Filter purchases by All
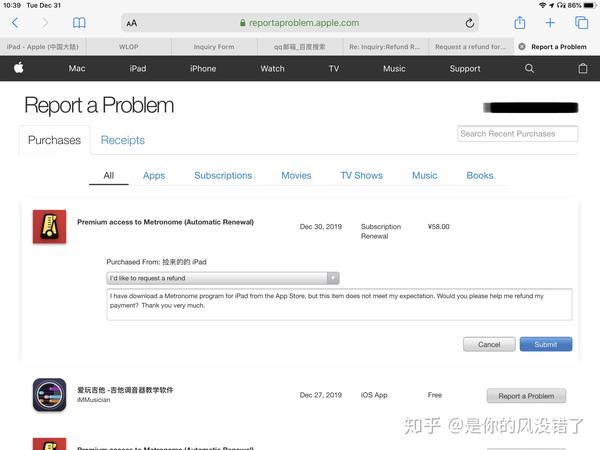Image resolution: width=600 pixels, height=450 pixels. pos(109,175)
